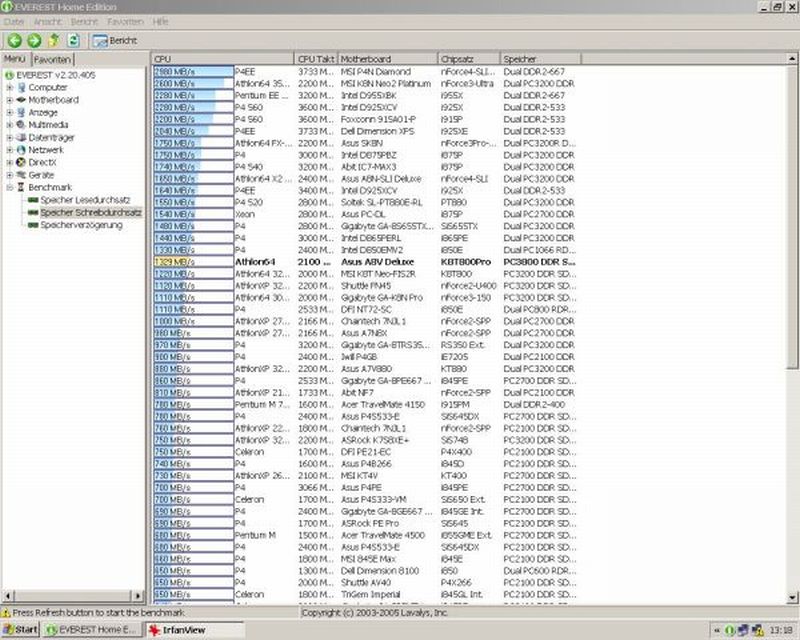Sort by the CPU Takt column header
The width and height of the screenshot is (800, 640).
click(315, 59)
